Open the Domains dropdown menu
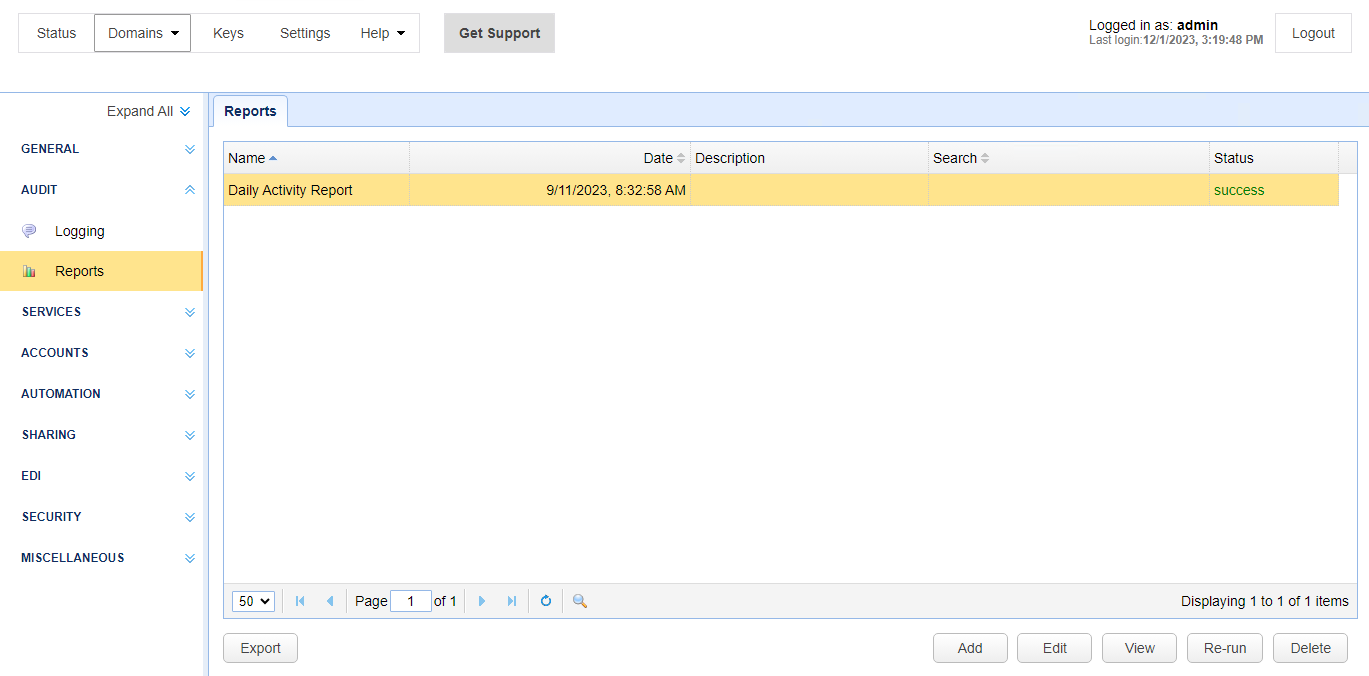 (142, 33)
